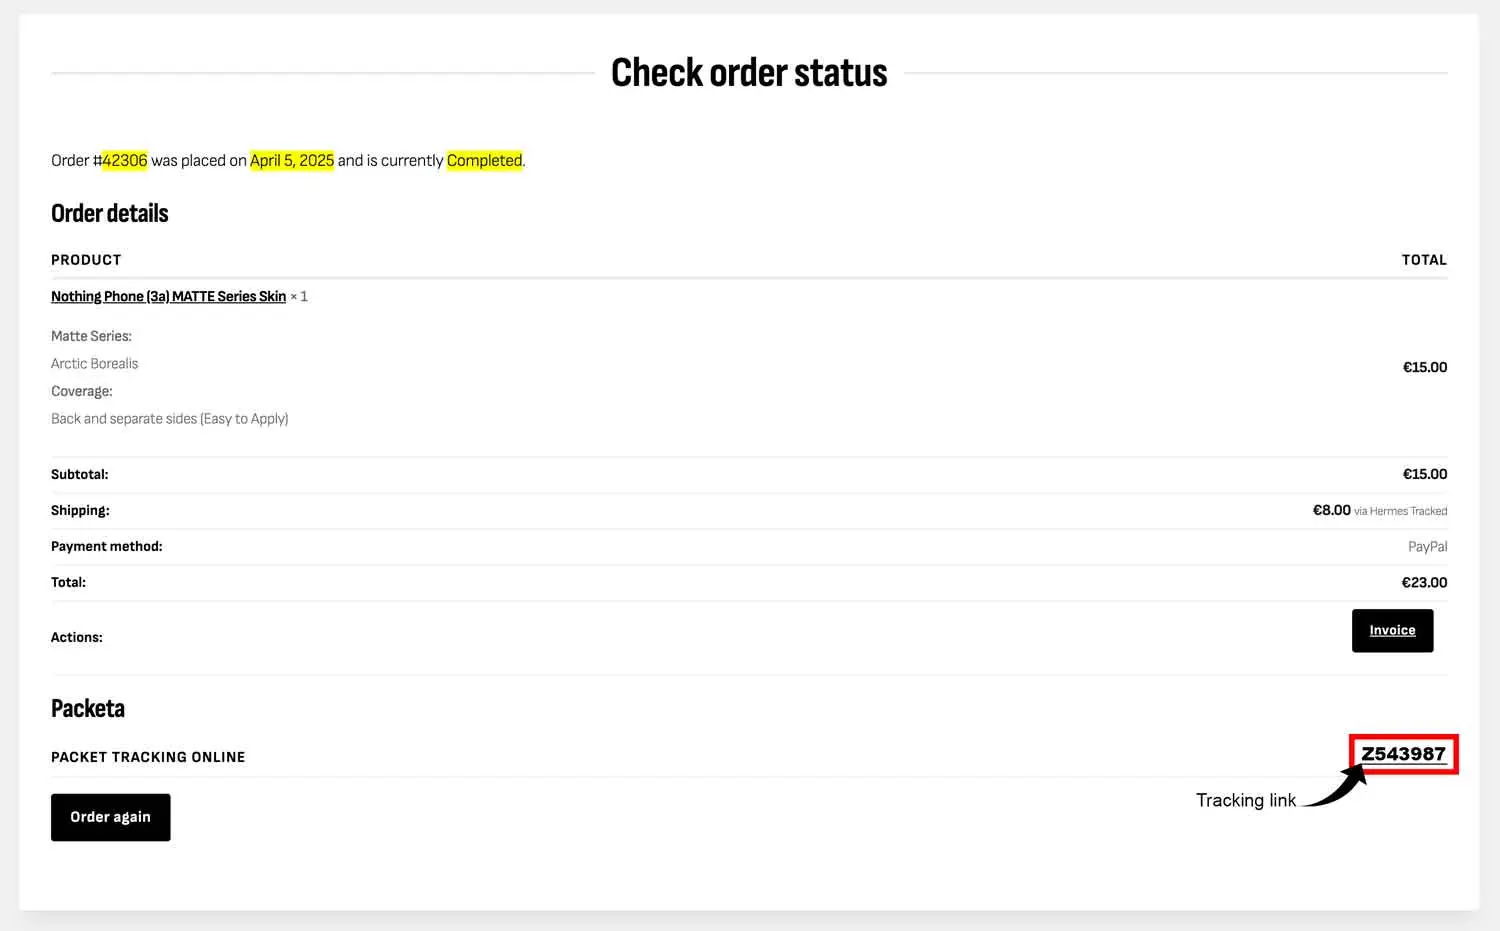Open tracking number Z543987 link
The width and height of the screenshot is (1500, 931).
click(1403, 754)
